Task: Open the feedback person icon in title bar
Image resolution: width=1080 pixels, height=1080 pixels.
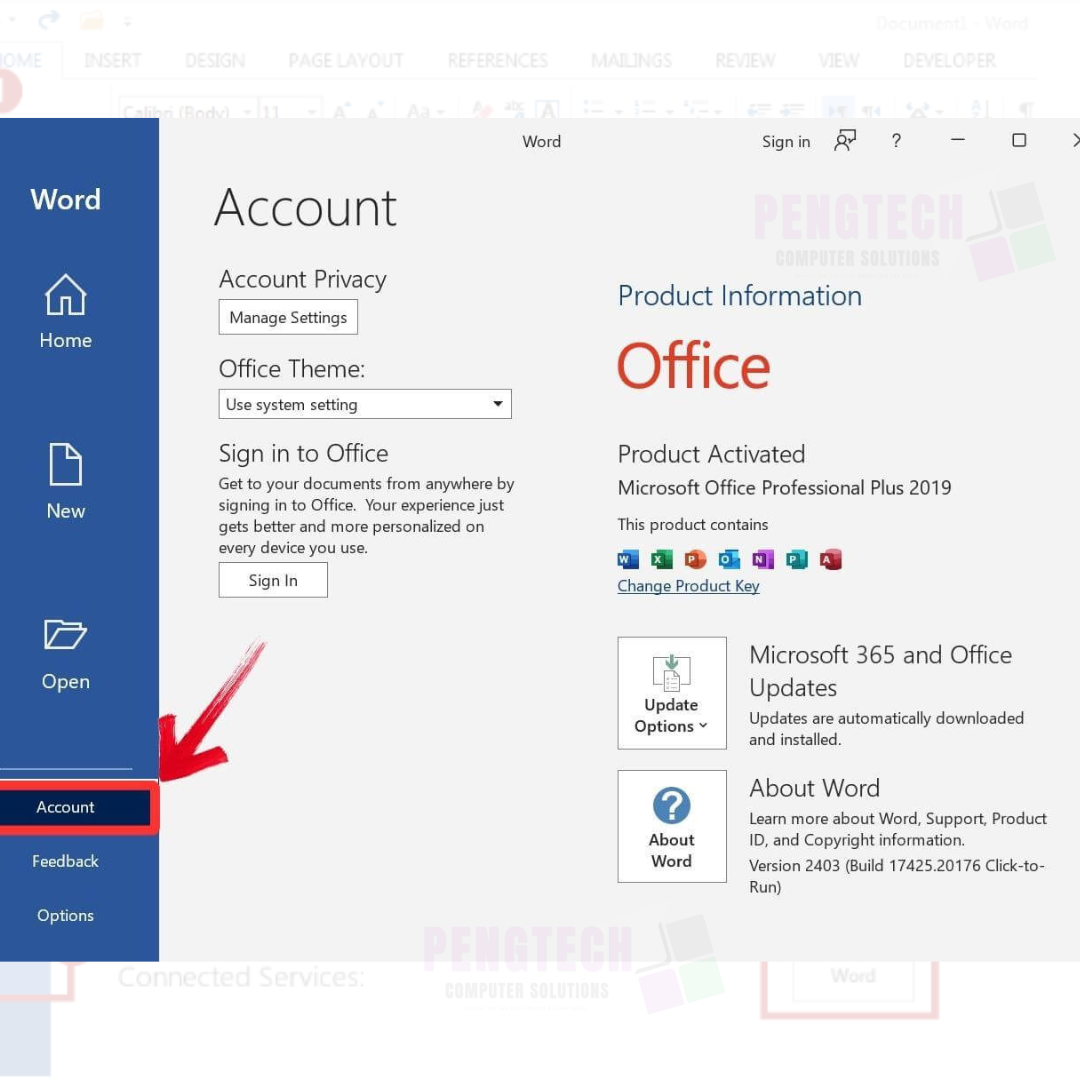Action: pos(845,141)
